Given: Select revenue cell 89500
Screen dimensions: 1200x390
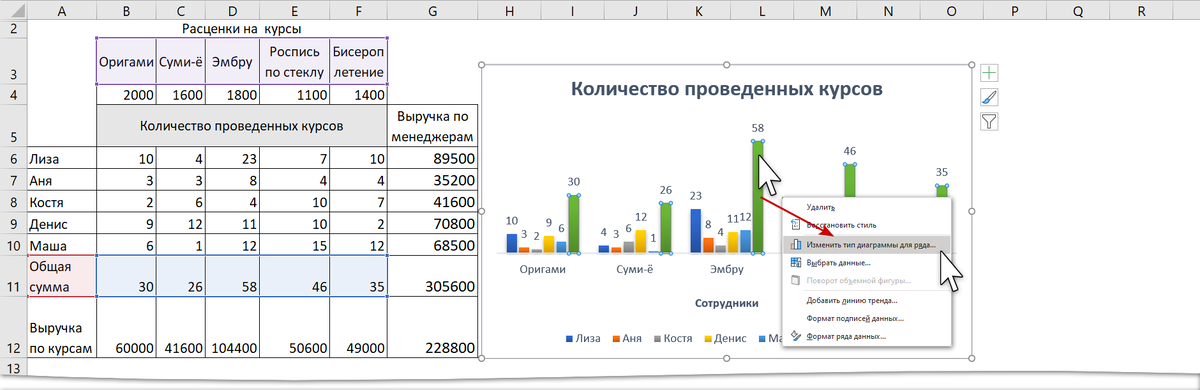Looking at the screenshot, I should [432, 158].
